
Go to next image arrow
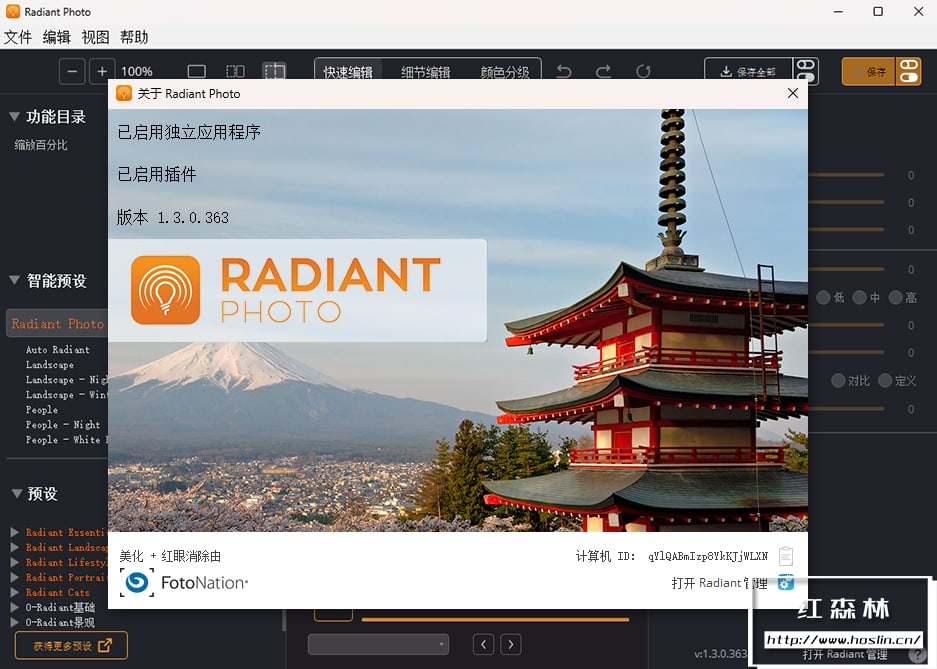tap(510, 645)
